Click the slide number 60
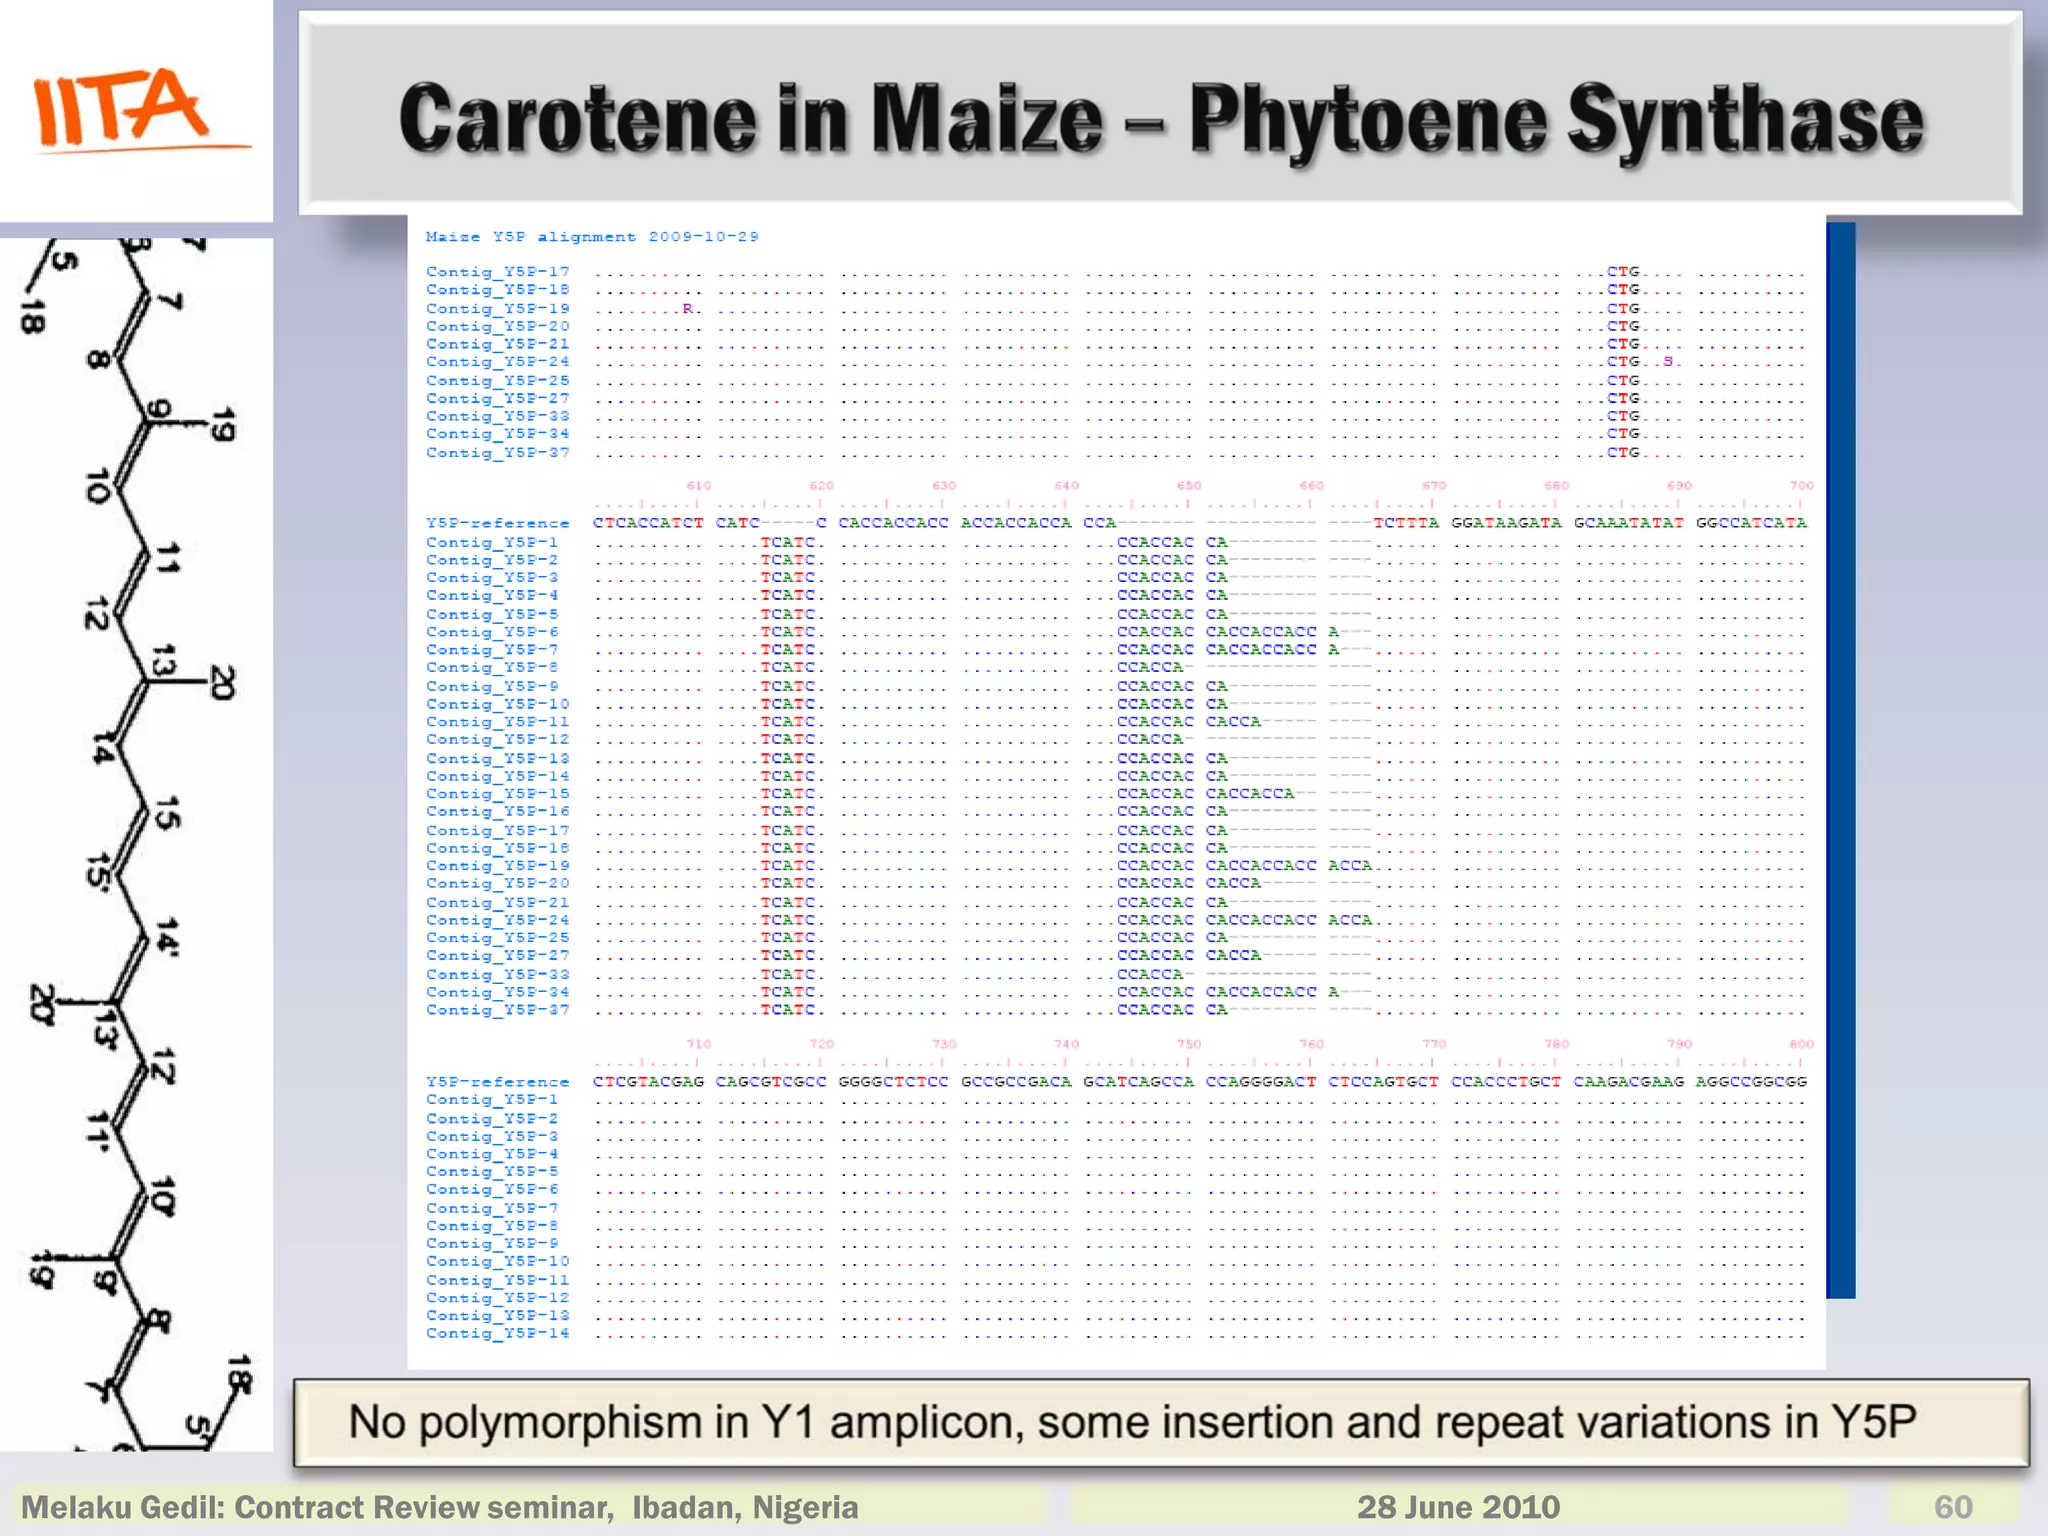 [1952, 1507]
